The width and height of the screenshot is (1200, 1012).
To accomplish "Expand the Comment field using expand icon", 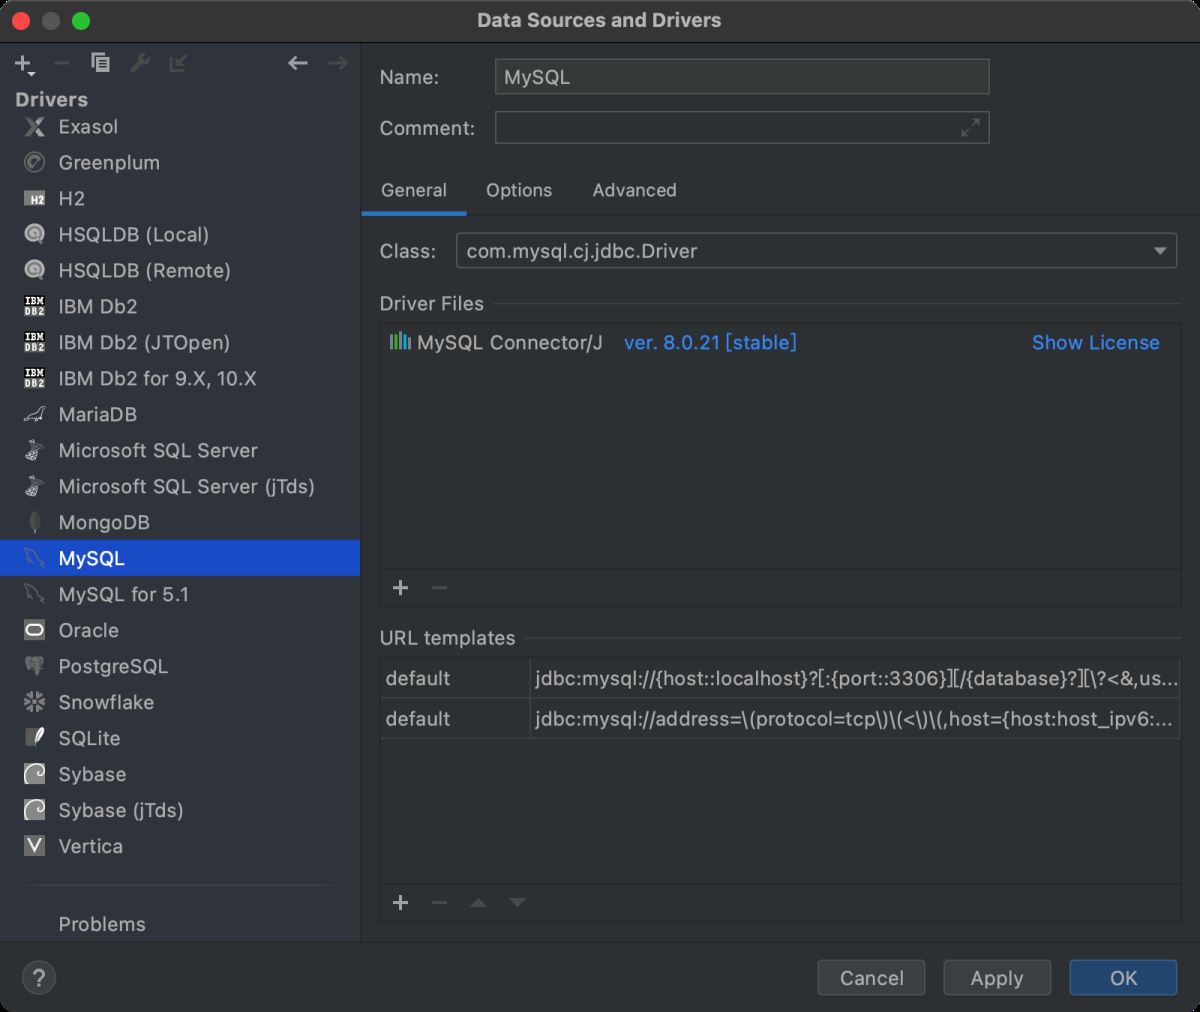I will tap(970, 128).
